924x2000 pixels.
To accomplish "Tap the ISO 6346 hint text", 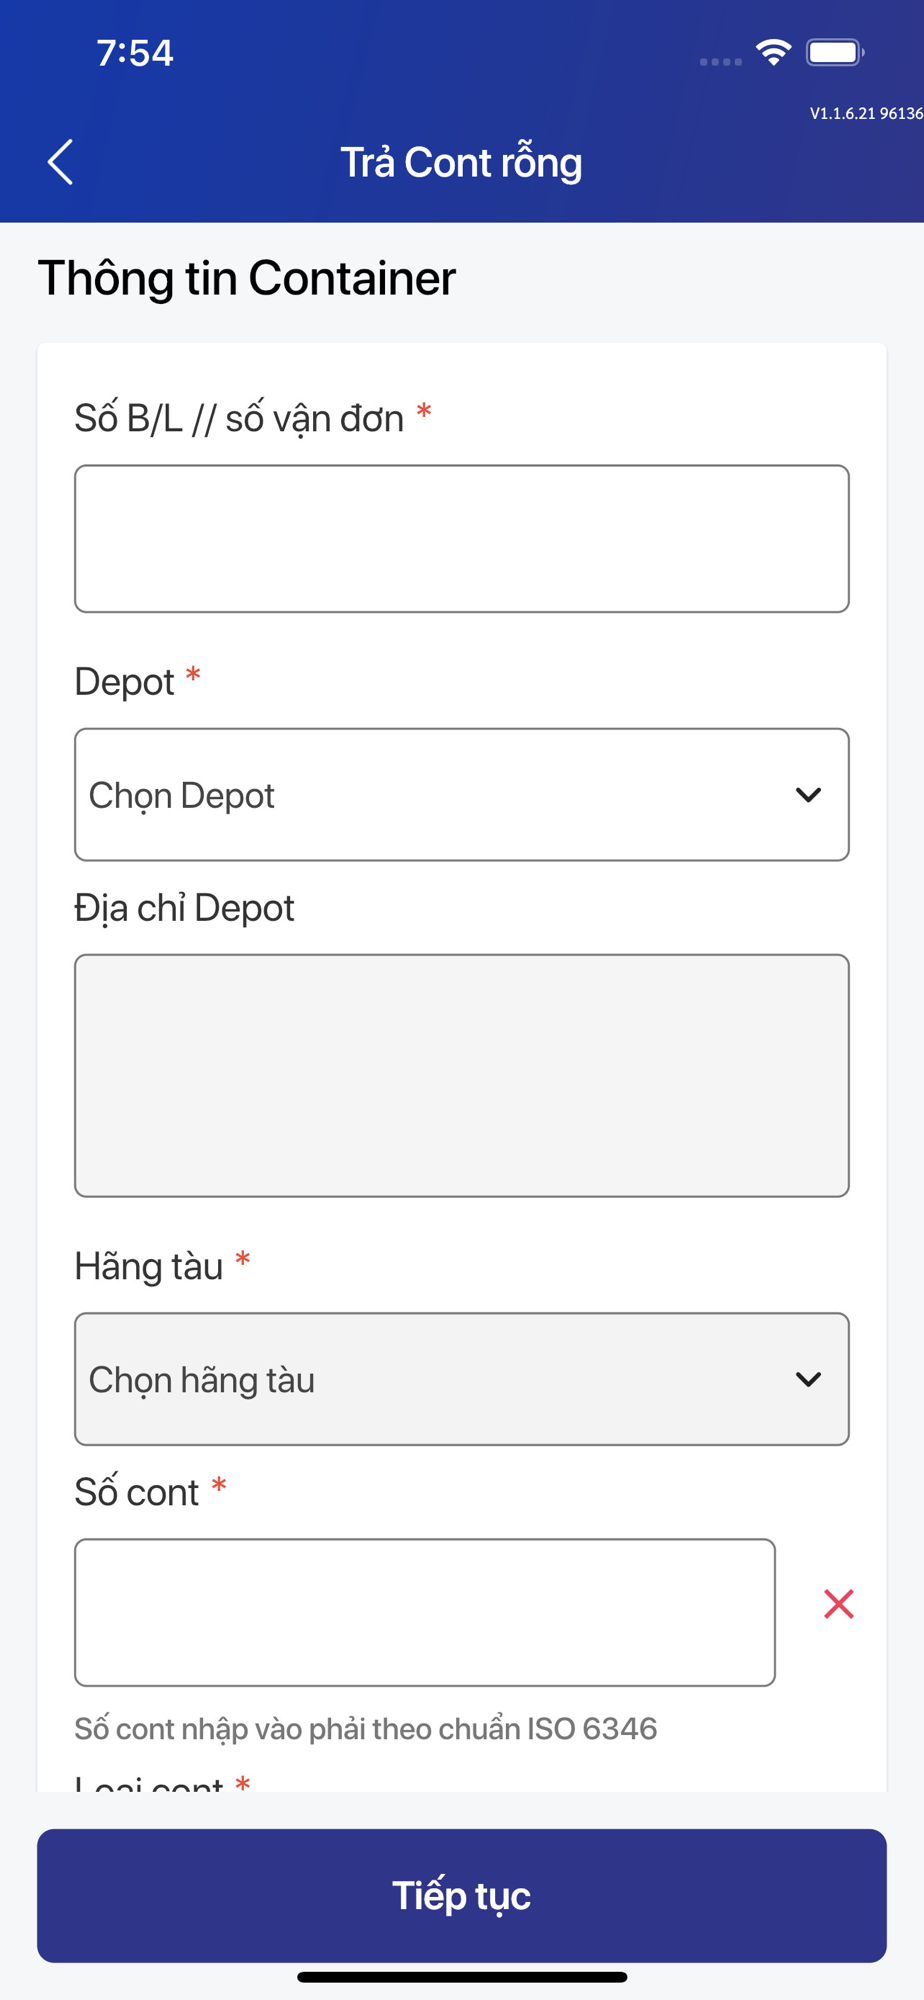I will [x=365, y=1729].
